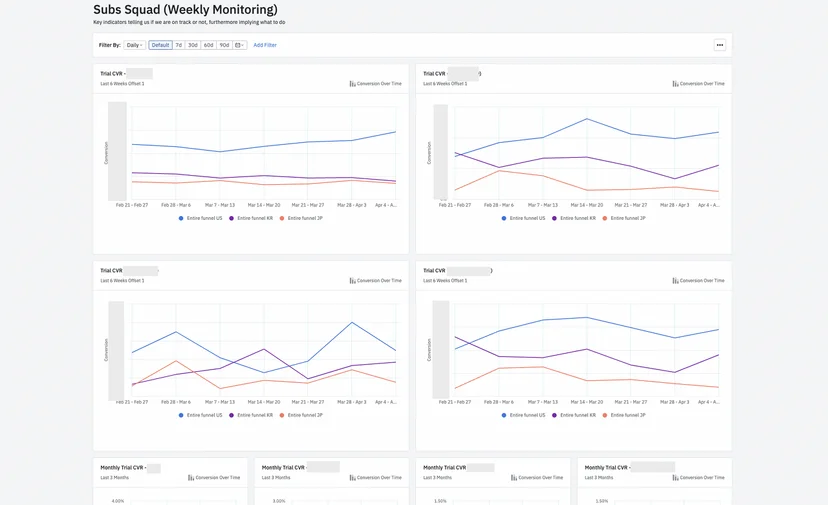Click the Add Filter link
The width and height of the screenshot is (828, 505).
coord(265,45)
